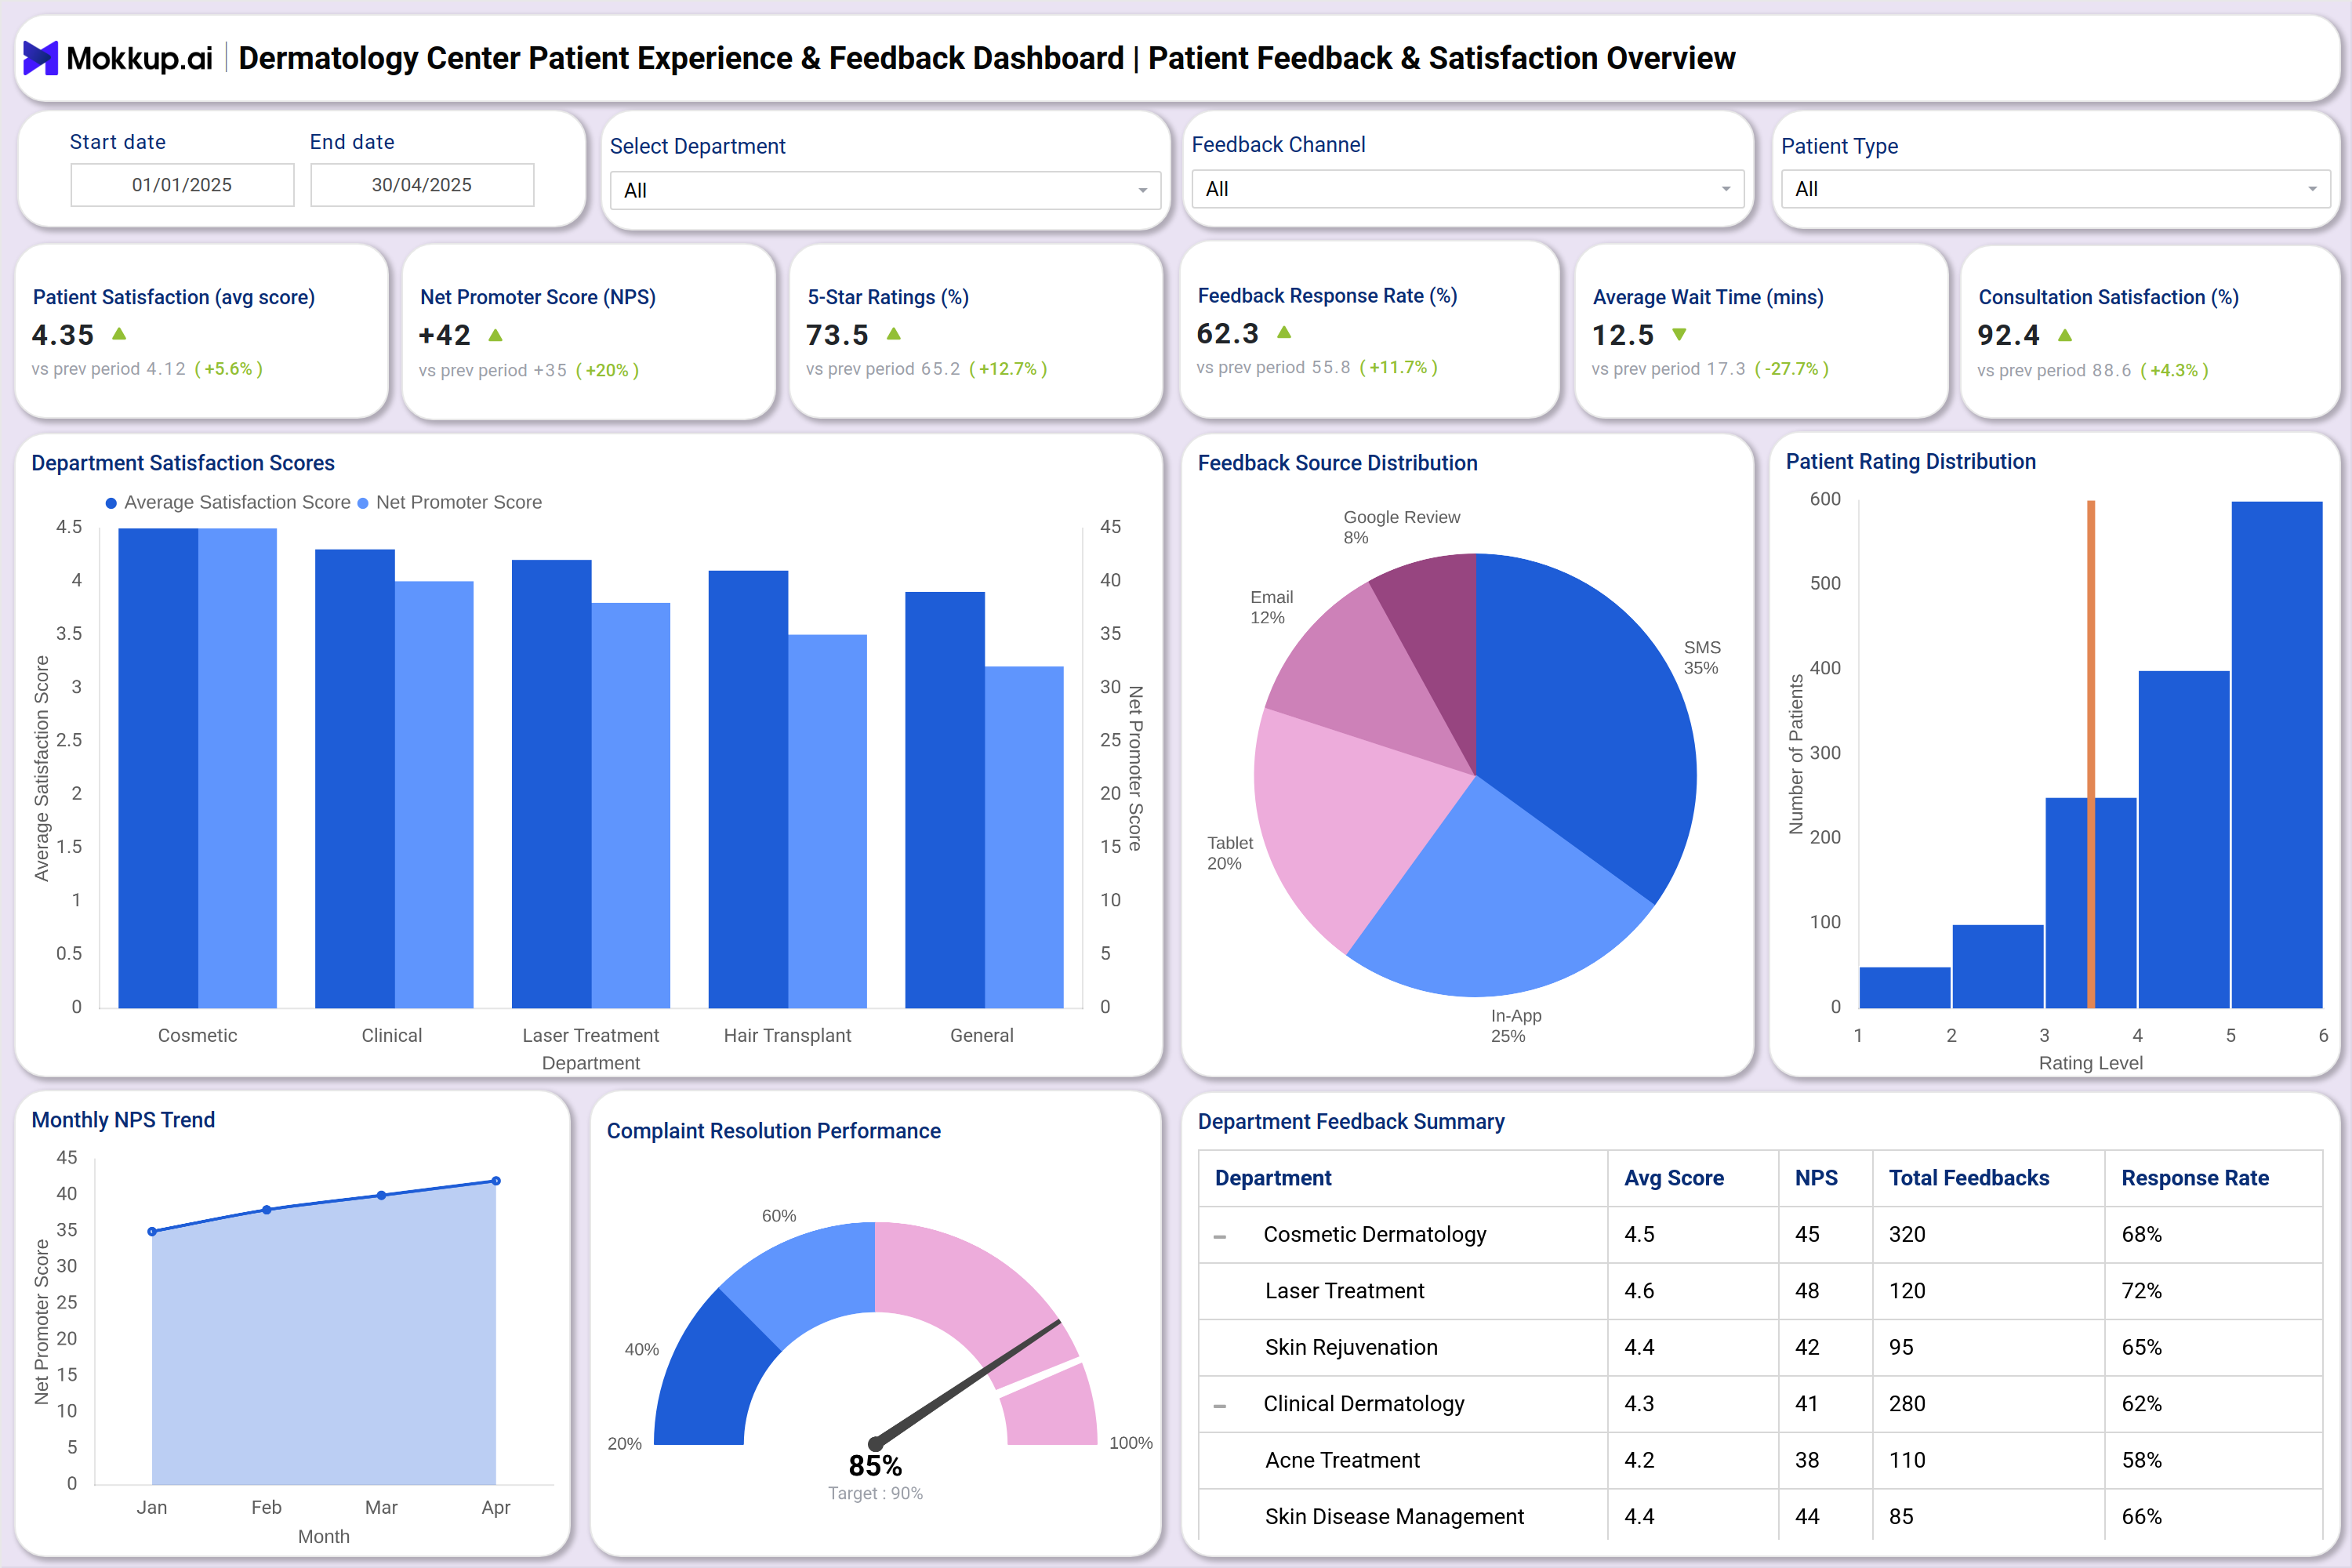The height and width of the screenshot is (1568, 2352).
Task: Click the up arrow beside Patient Satisfaction 4.35
Action: pyautogui.click(x=119, y=334)
